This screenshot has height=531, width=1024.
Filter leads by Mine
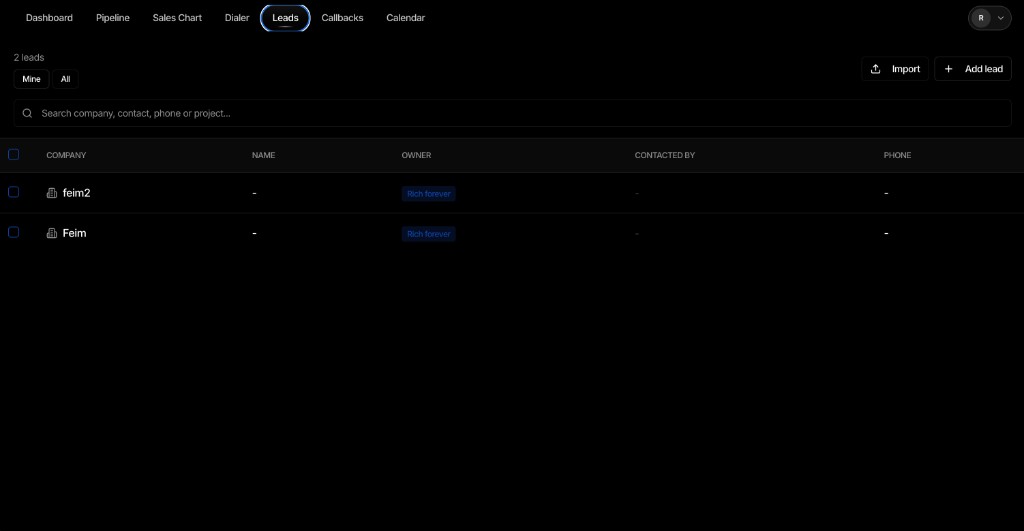(31, 79)
